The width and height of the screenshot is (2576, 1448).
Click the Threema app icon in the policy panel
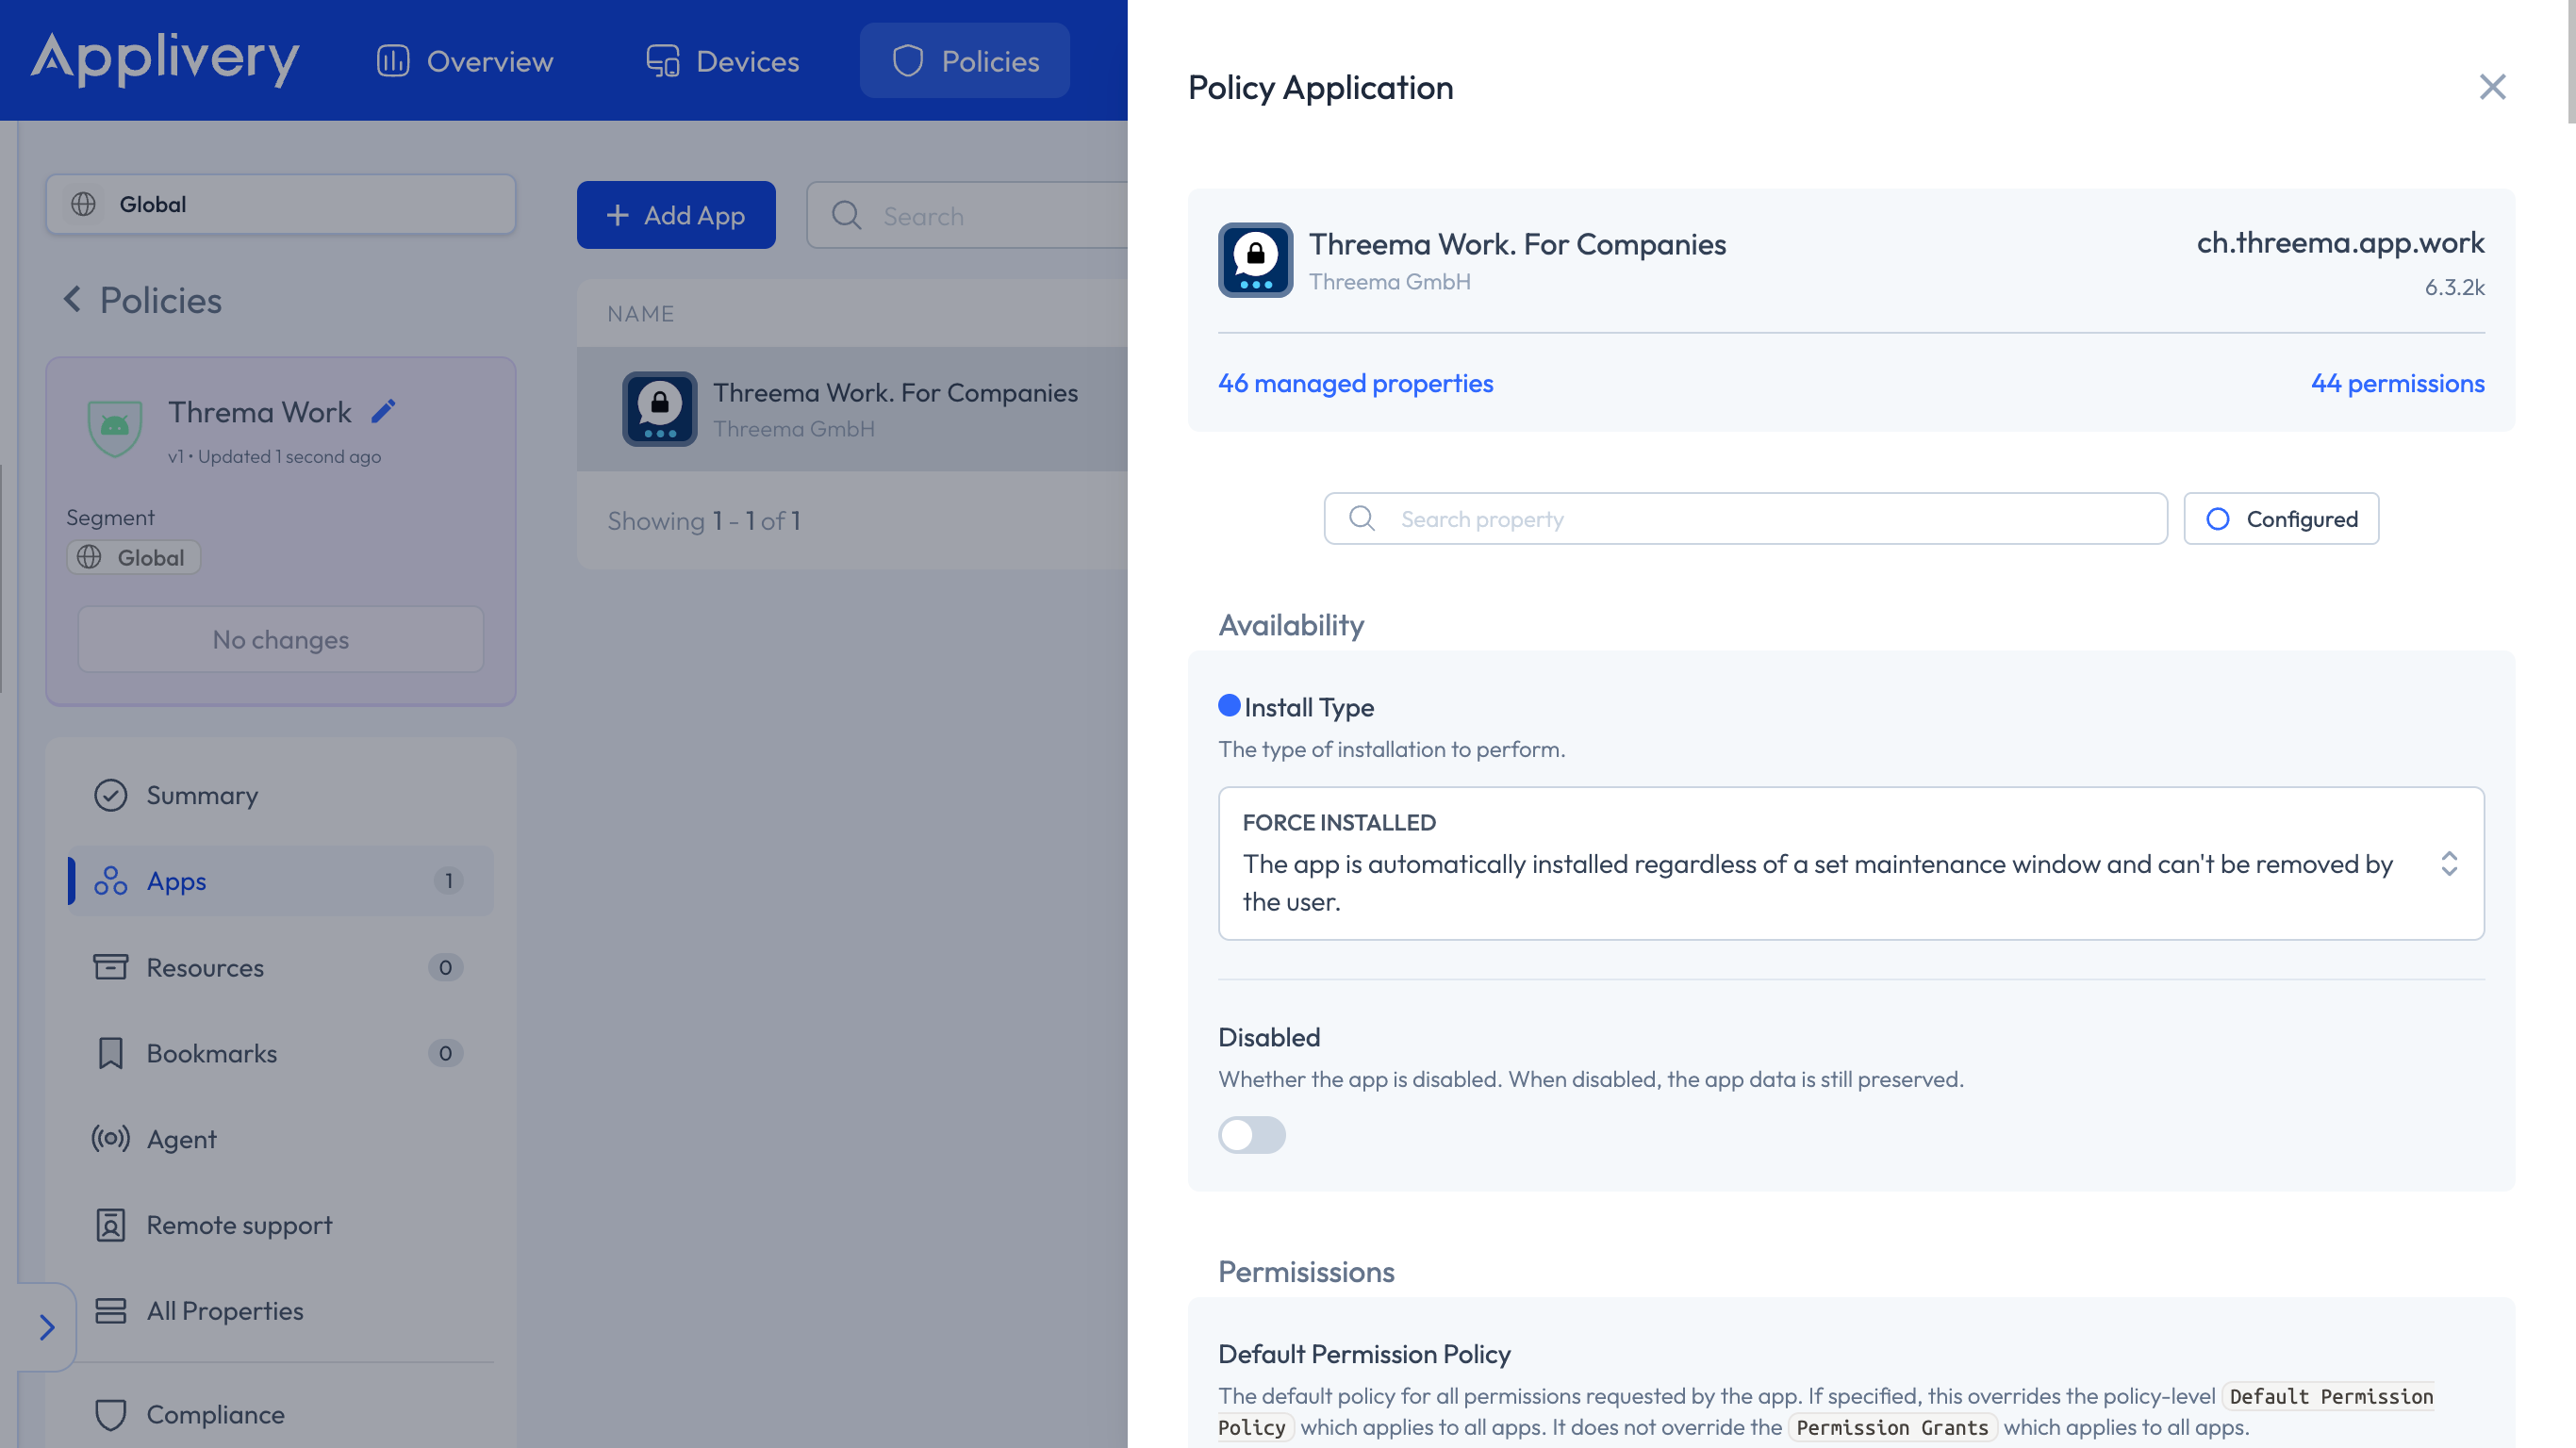tap(1255, 260)
